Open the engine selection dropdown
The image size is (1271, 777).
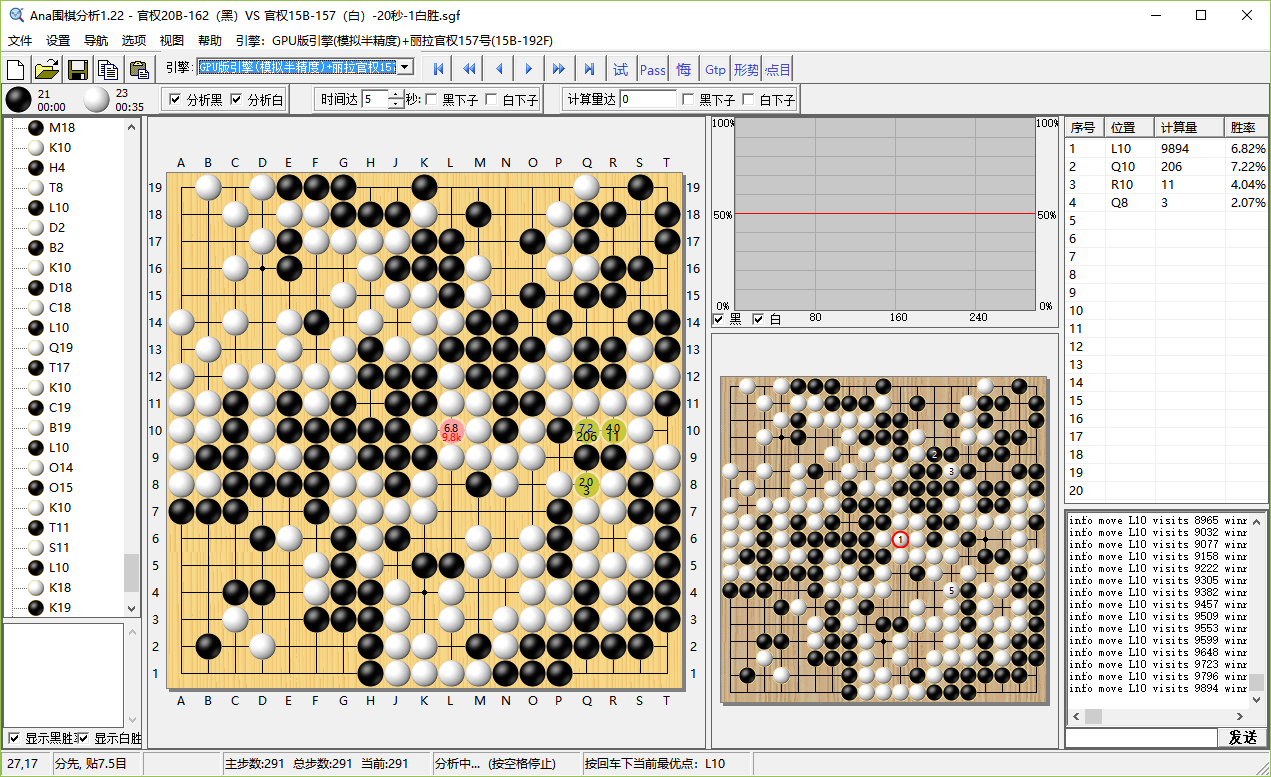pos(405,67)
